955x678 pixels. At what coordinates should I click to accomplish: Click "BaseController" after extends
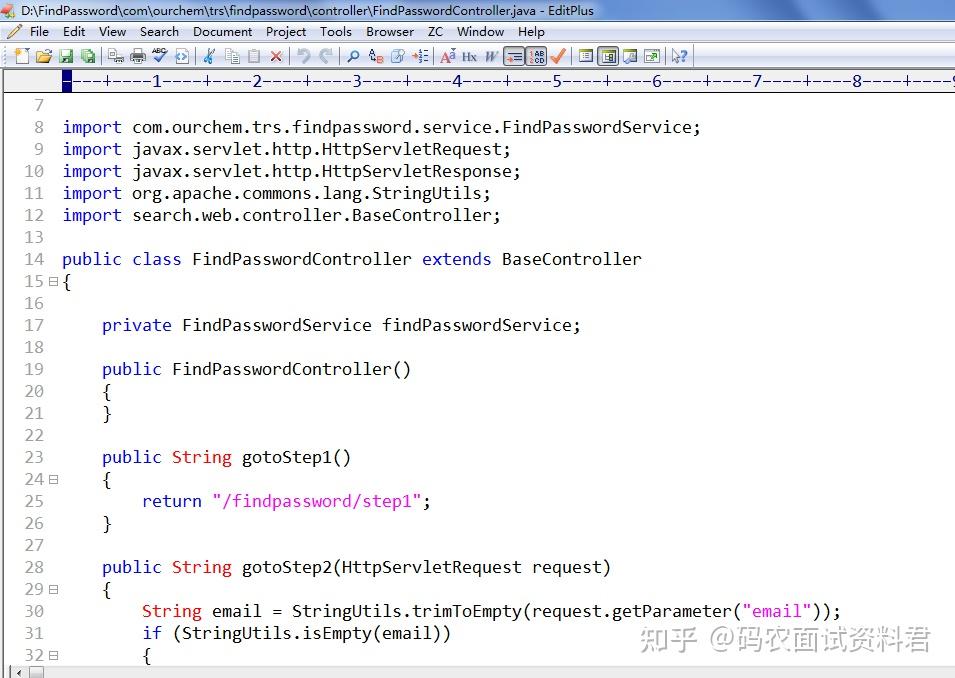point(571,260)
